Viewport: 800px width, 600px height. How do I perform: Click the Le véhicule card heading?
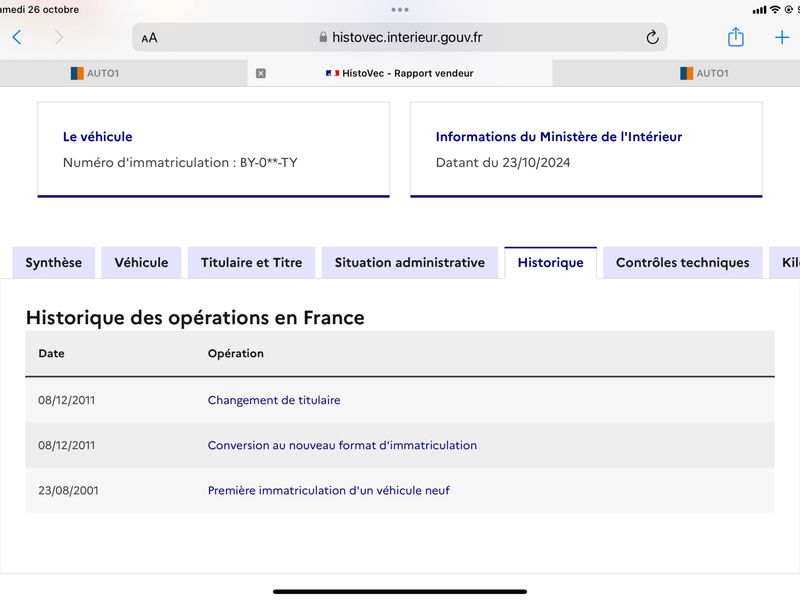(x=97, y=137)
